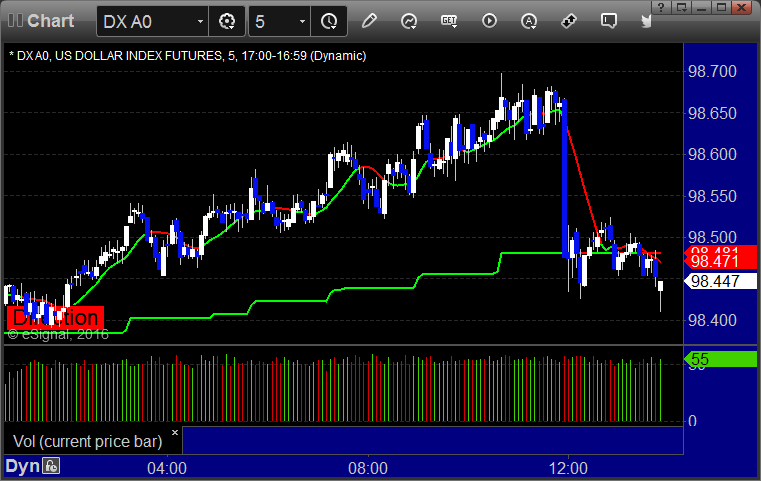Click the 08:00 time axis label
Image resolution: width=761 pixels, height=481 pixels.
(368, 468)
